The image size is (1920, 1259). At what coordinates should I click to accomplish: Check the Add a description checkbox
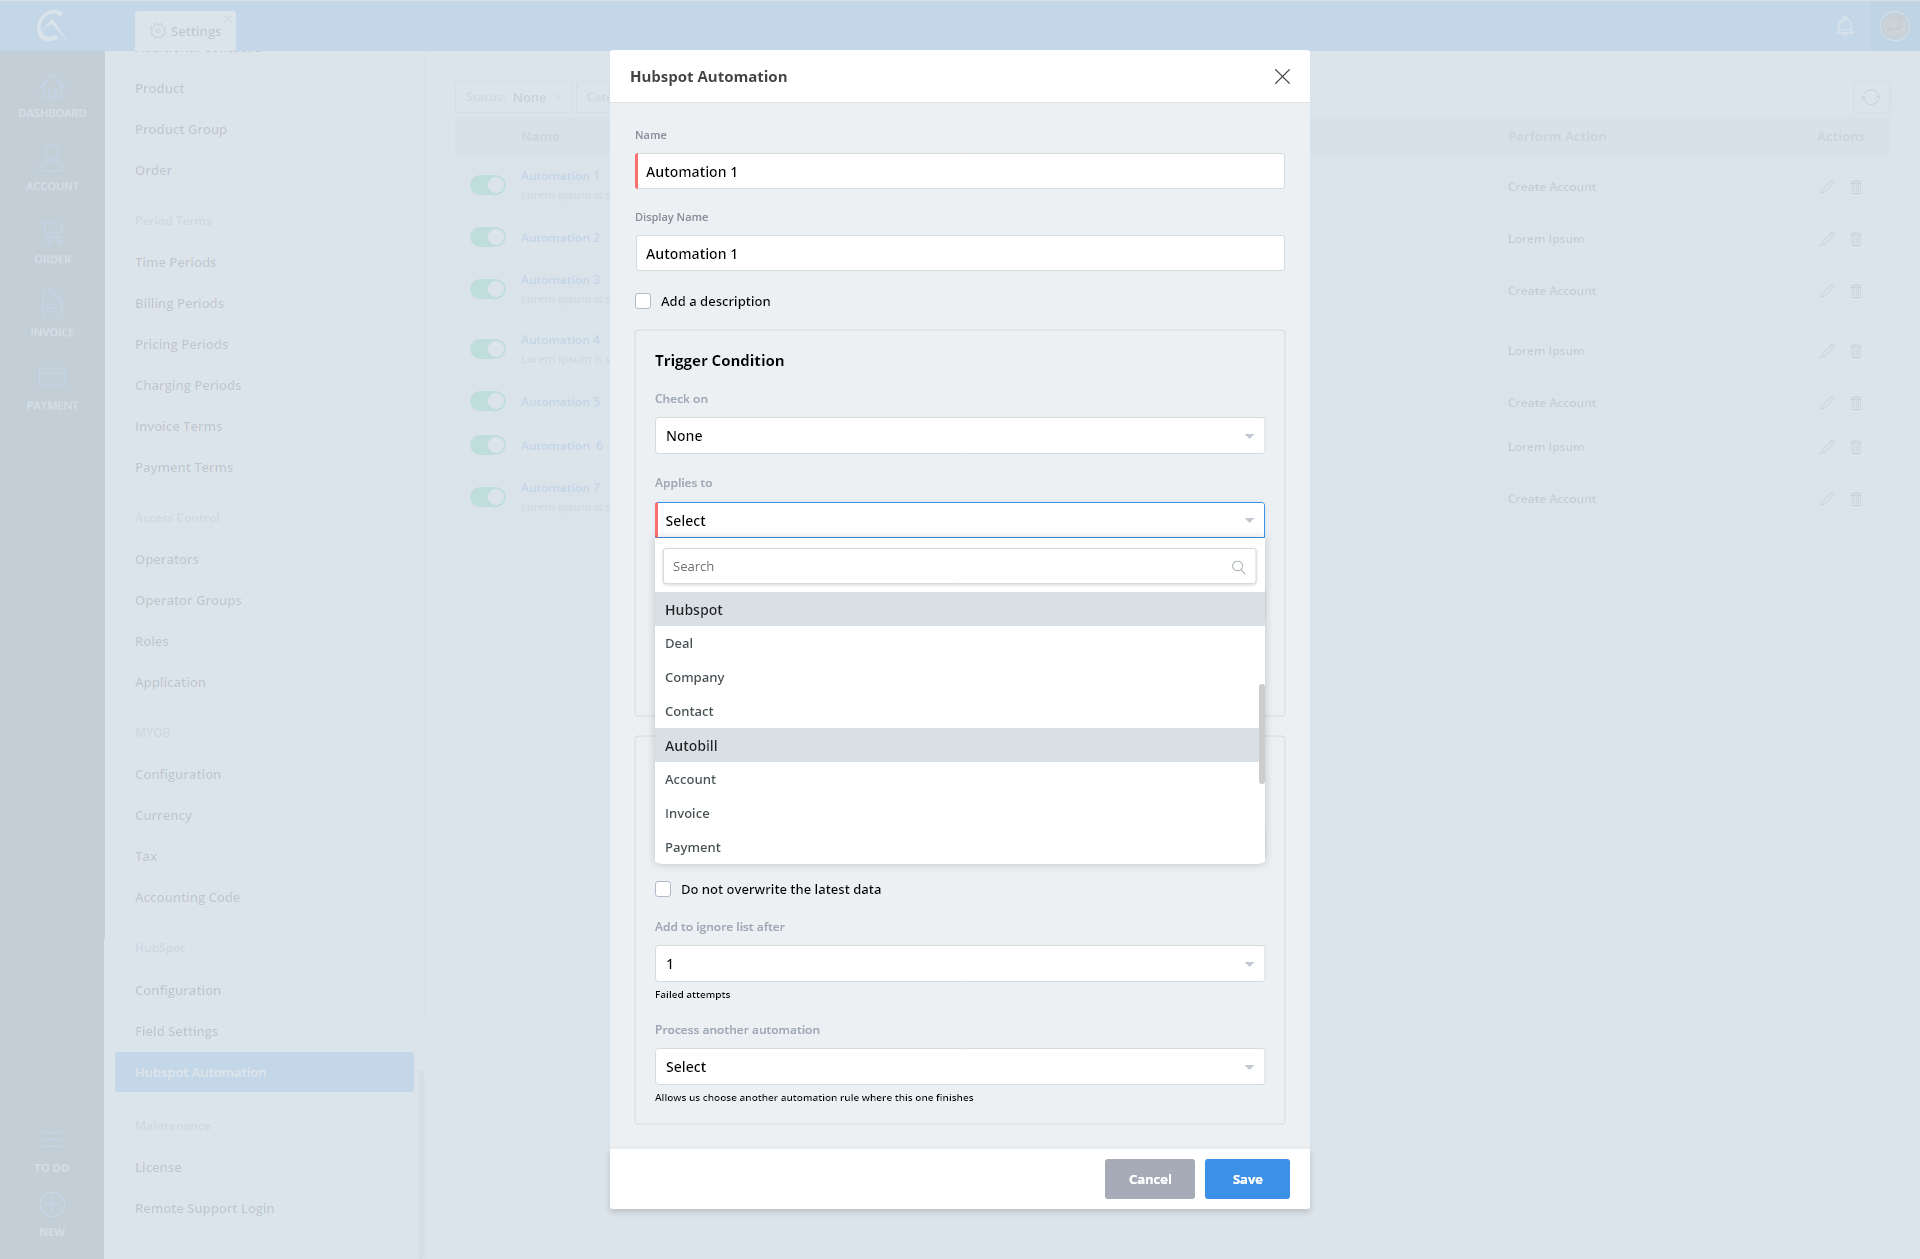click(643, 301)
